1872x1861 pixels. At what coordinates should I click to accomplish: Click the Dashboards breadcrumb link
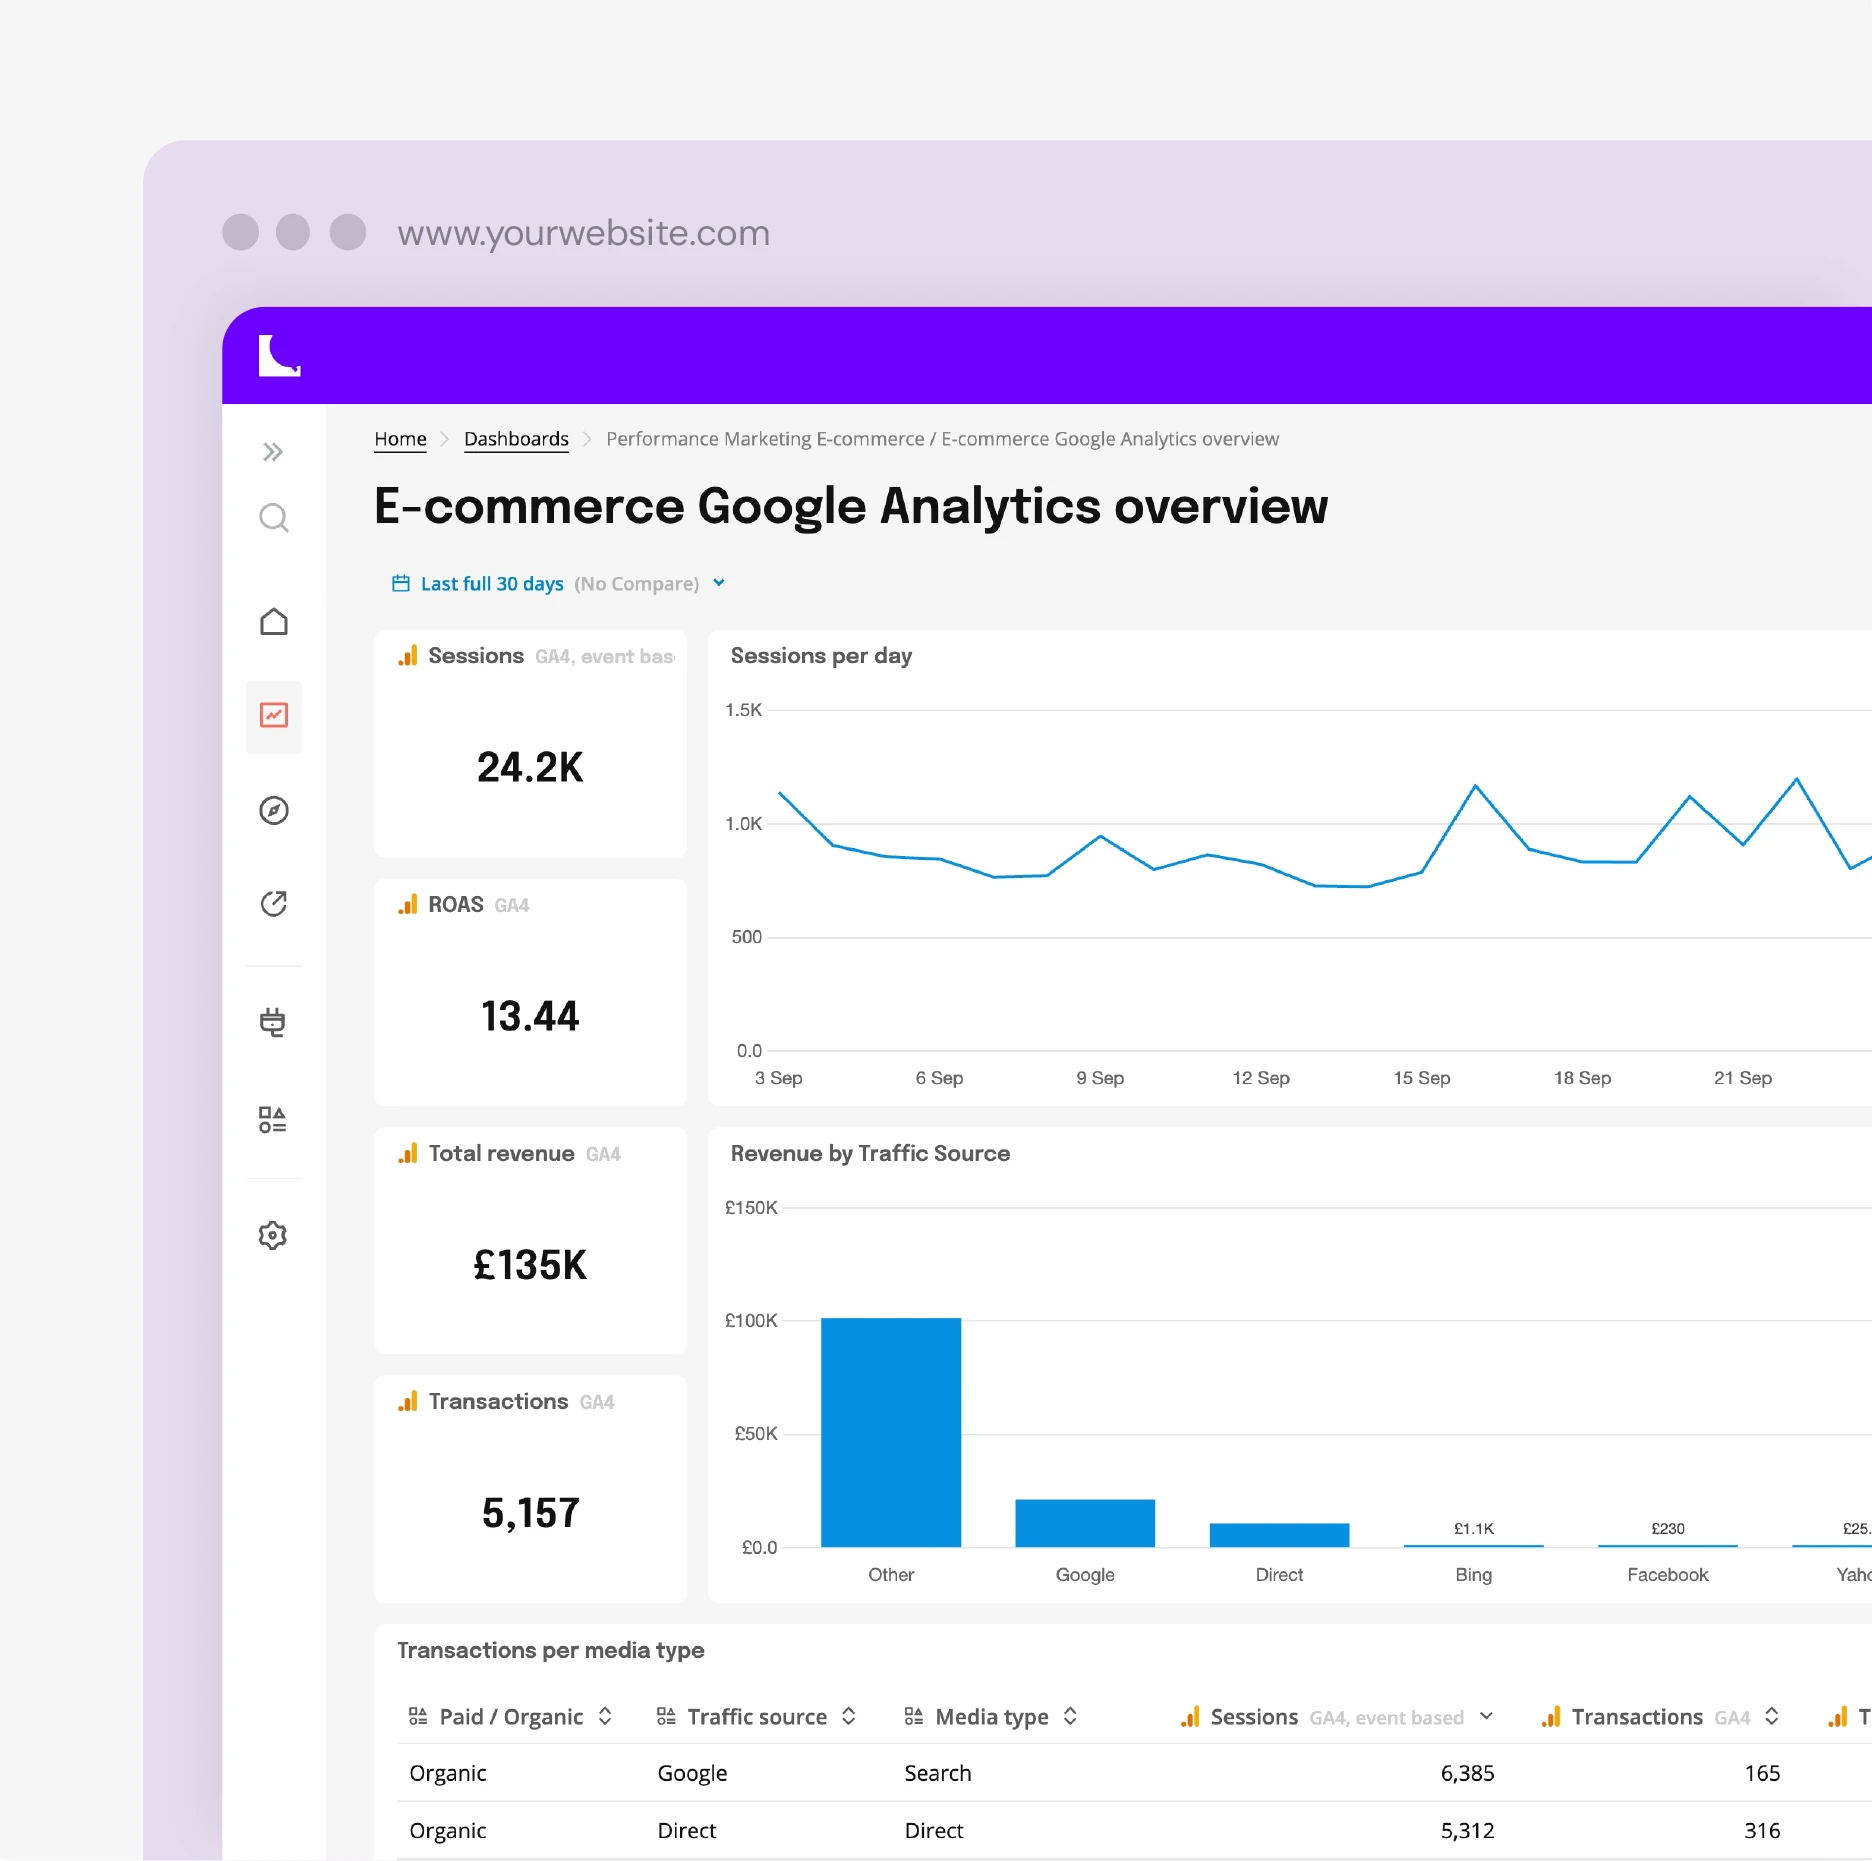[x=516, y=439]
